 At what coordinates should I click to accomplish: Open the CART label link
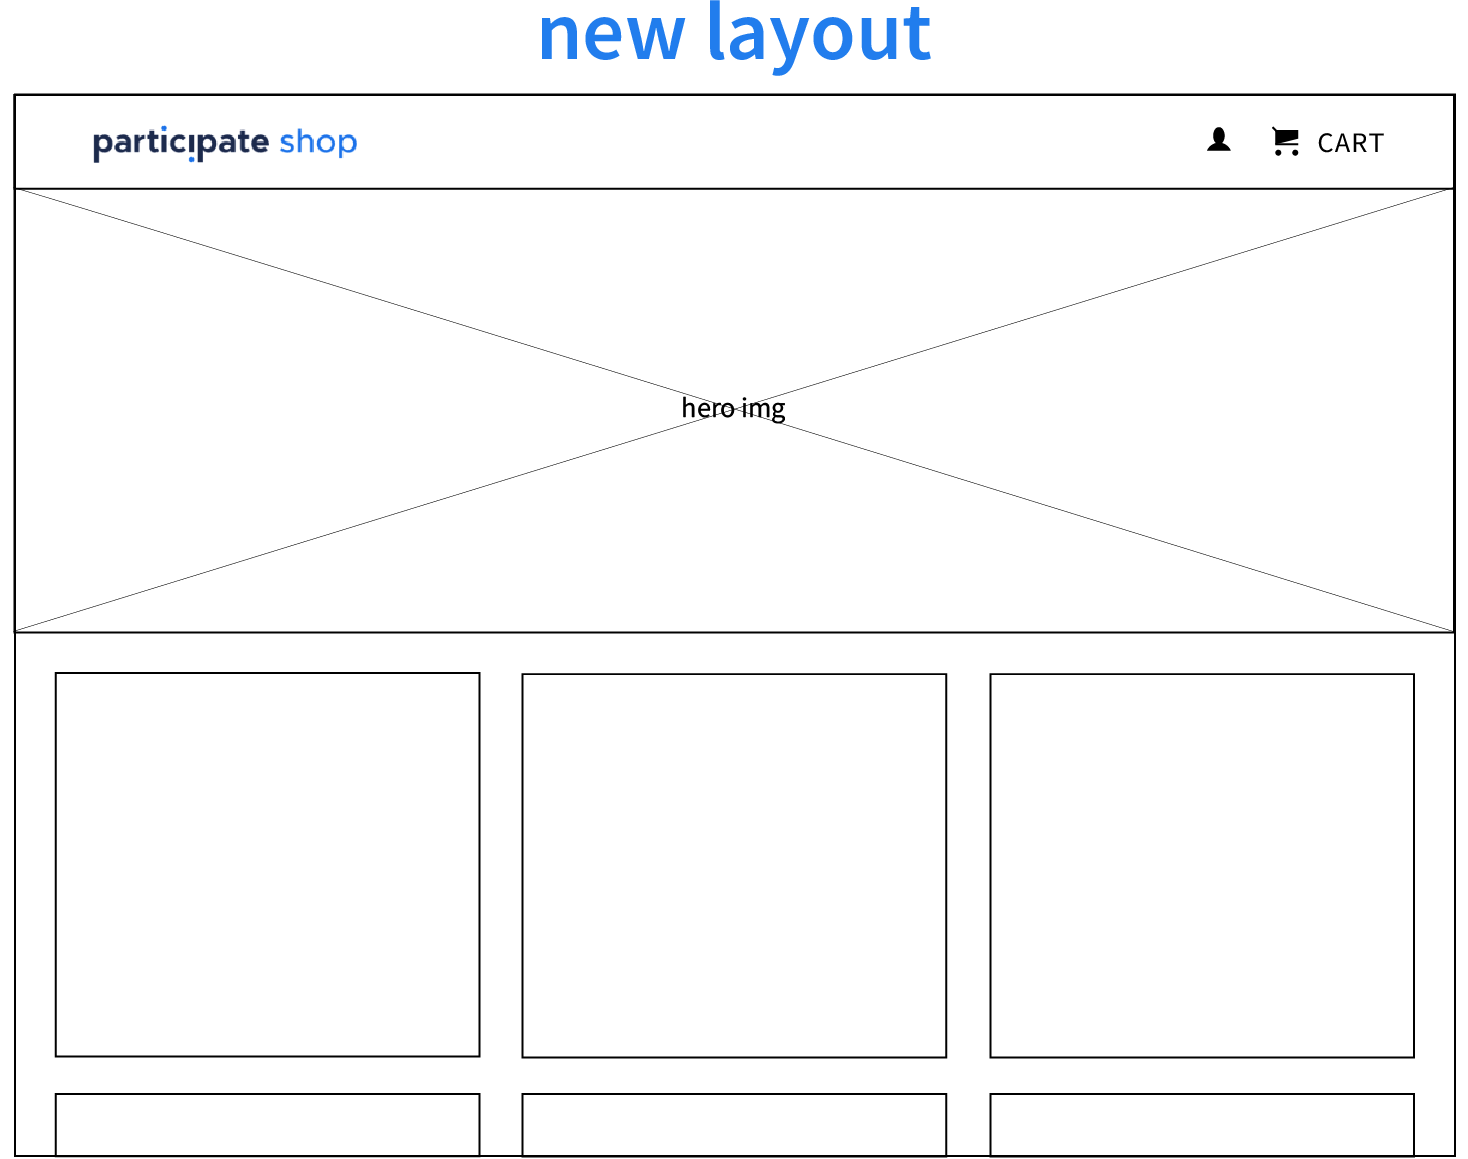pyautogui.click(x=1350, y=143)
